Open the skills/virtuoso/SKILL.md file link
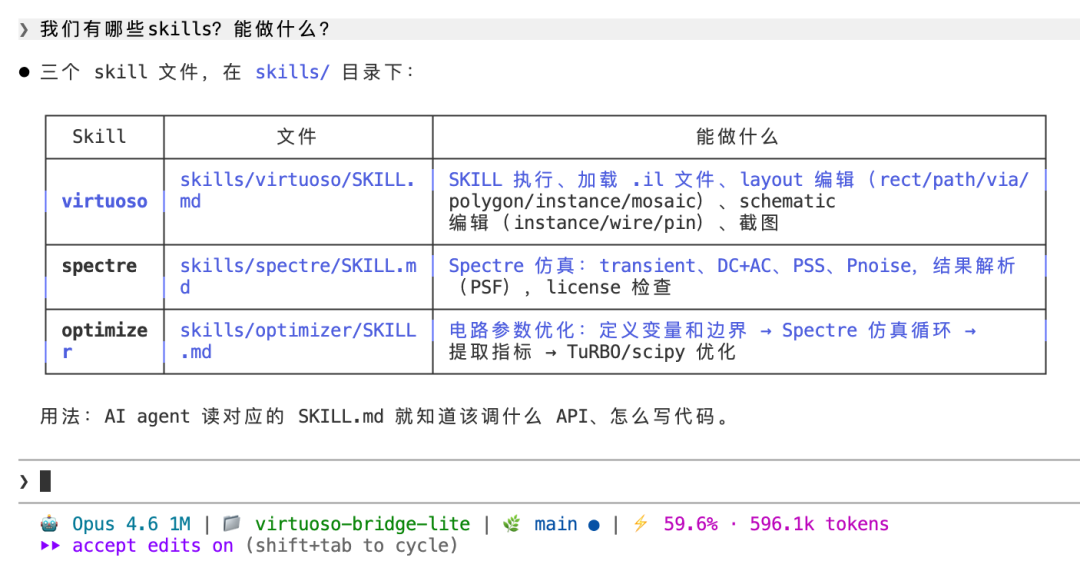 click(297, 190)
